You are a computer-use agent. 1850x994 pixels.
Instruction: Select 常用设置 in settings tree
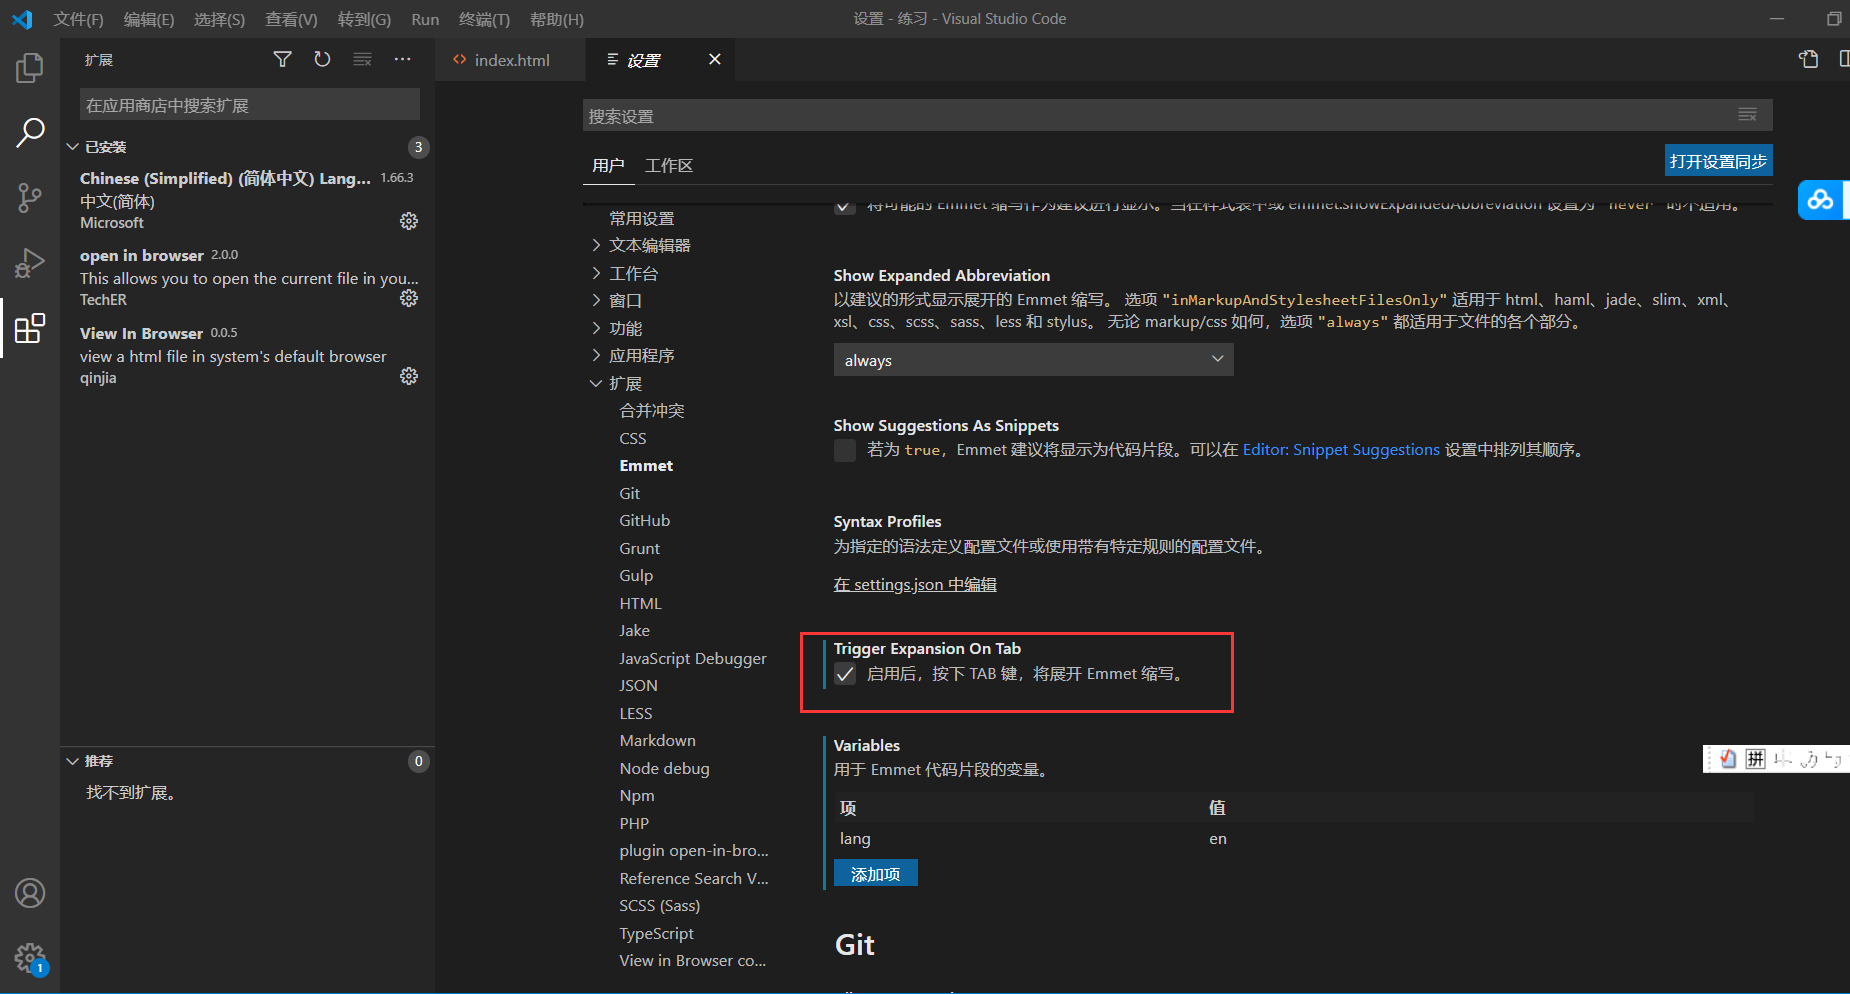(x=642, y=218)
